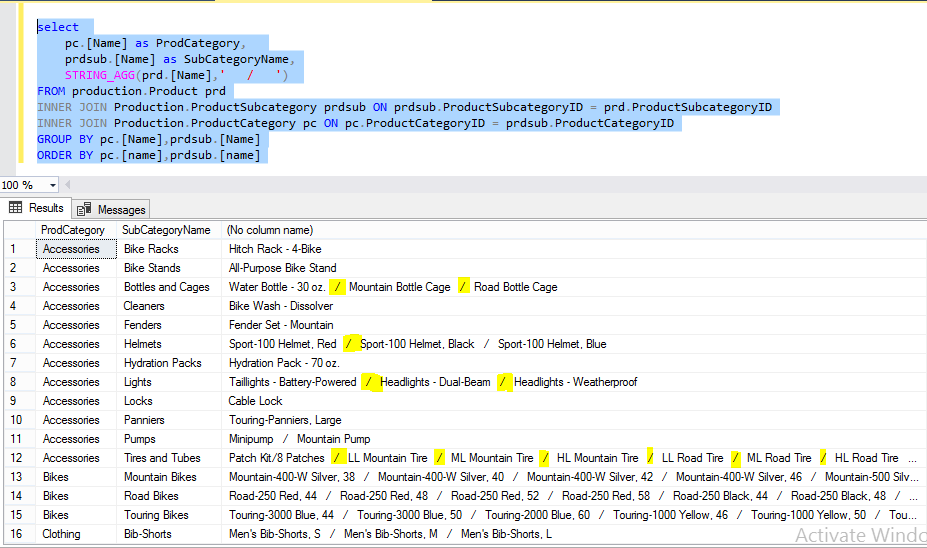Click the select keyword in the query
The height and width of the screenshot is (548, 927).
click(58, 27)
